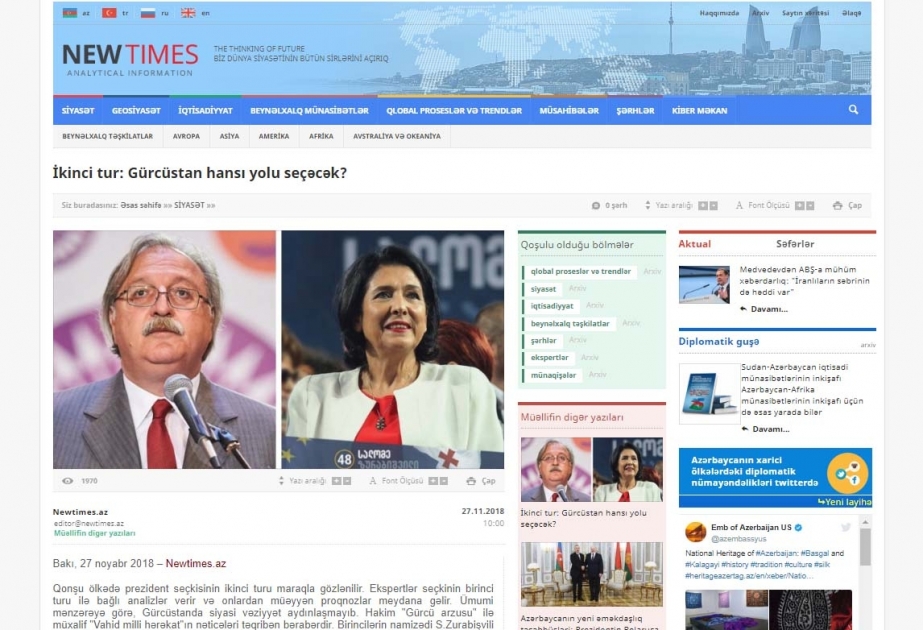Viewport: 923px width, 630px height.
Task: Click the printer icon in the breadcrumb bar
Action: coord(838,205)
